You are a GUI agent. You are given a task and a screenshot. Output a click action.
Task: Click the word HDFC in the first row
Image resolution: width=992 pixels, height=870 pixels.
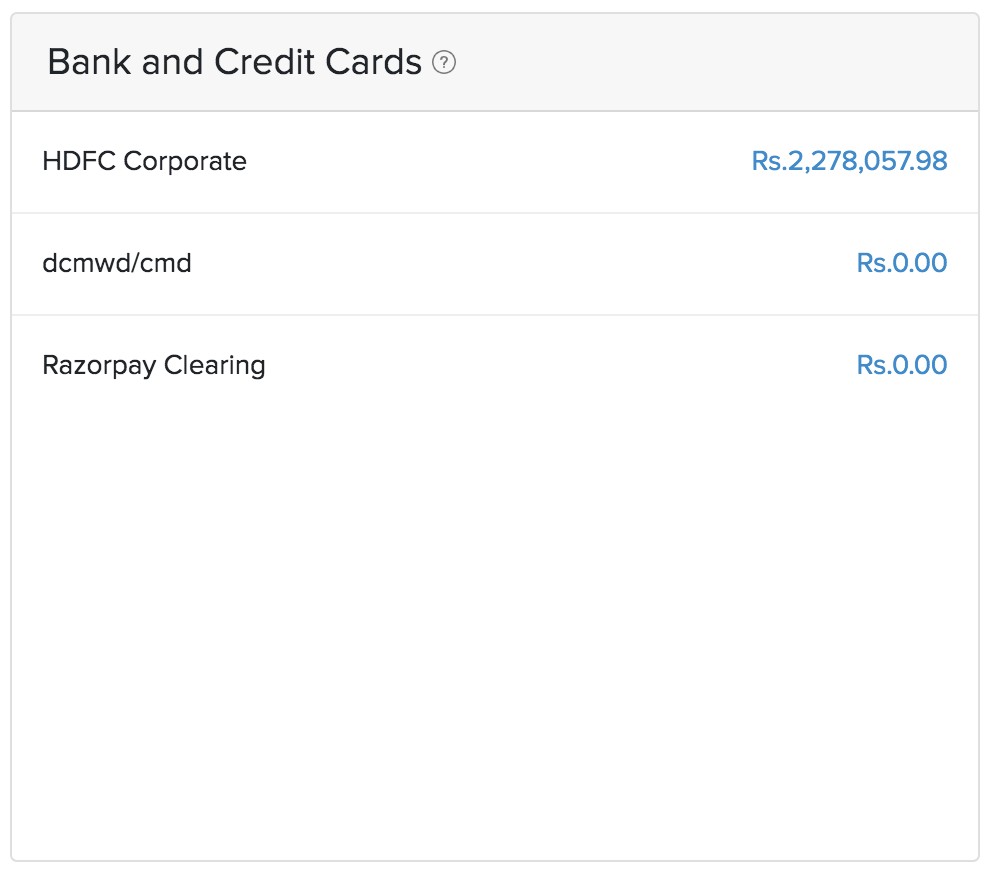tap(78, 161)
